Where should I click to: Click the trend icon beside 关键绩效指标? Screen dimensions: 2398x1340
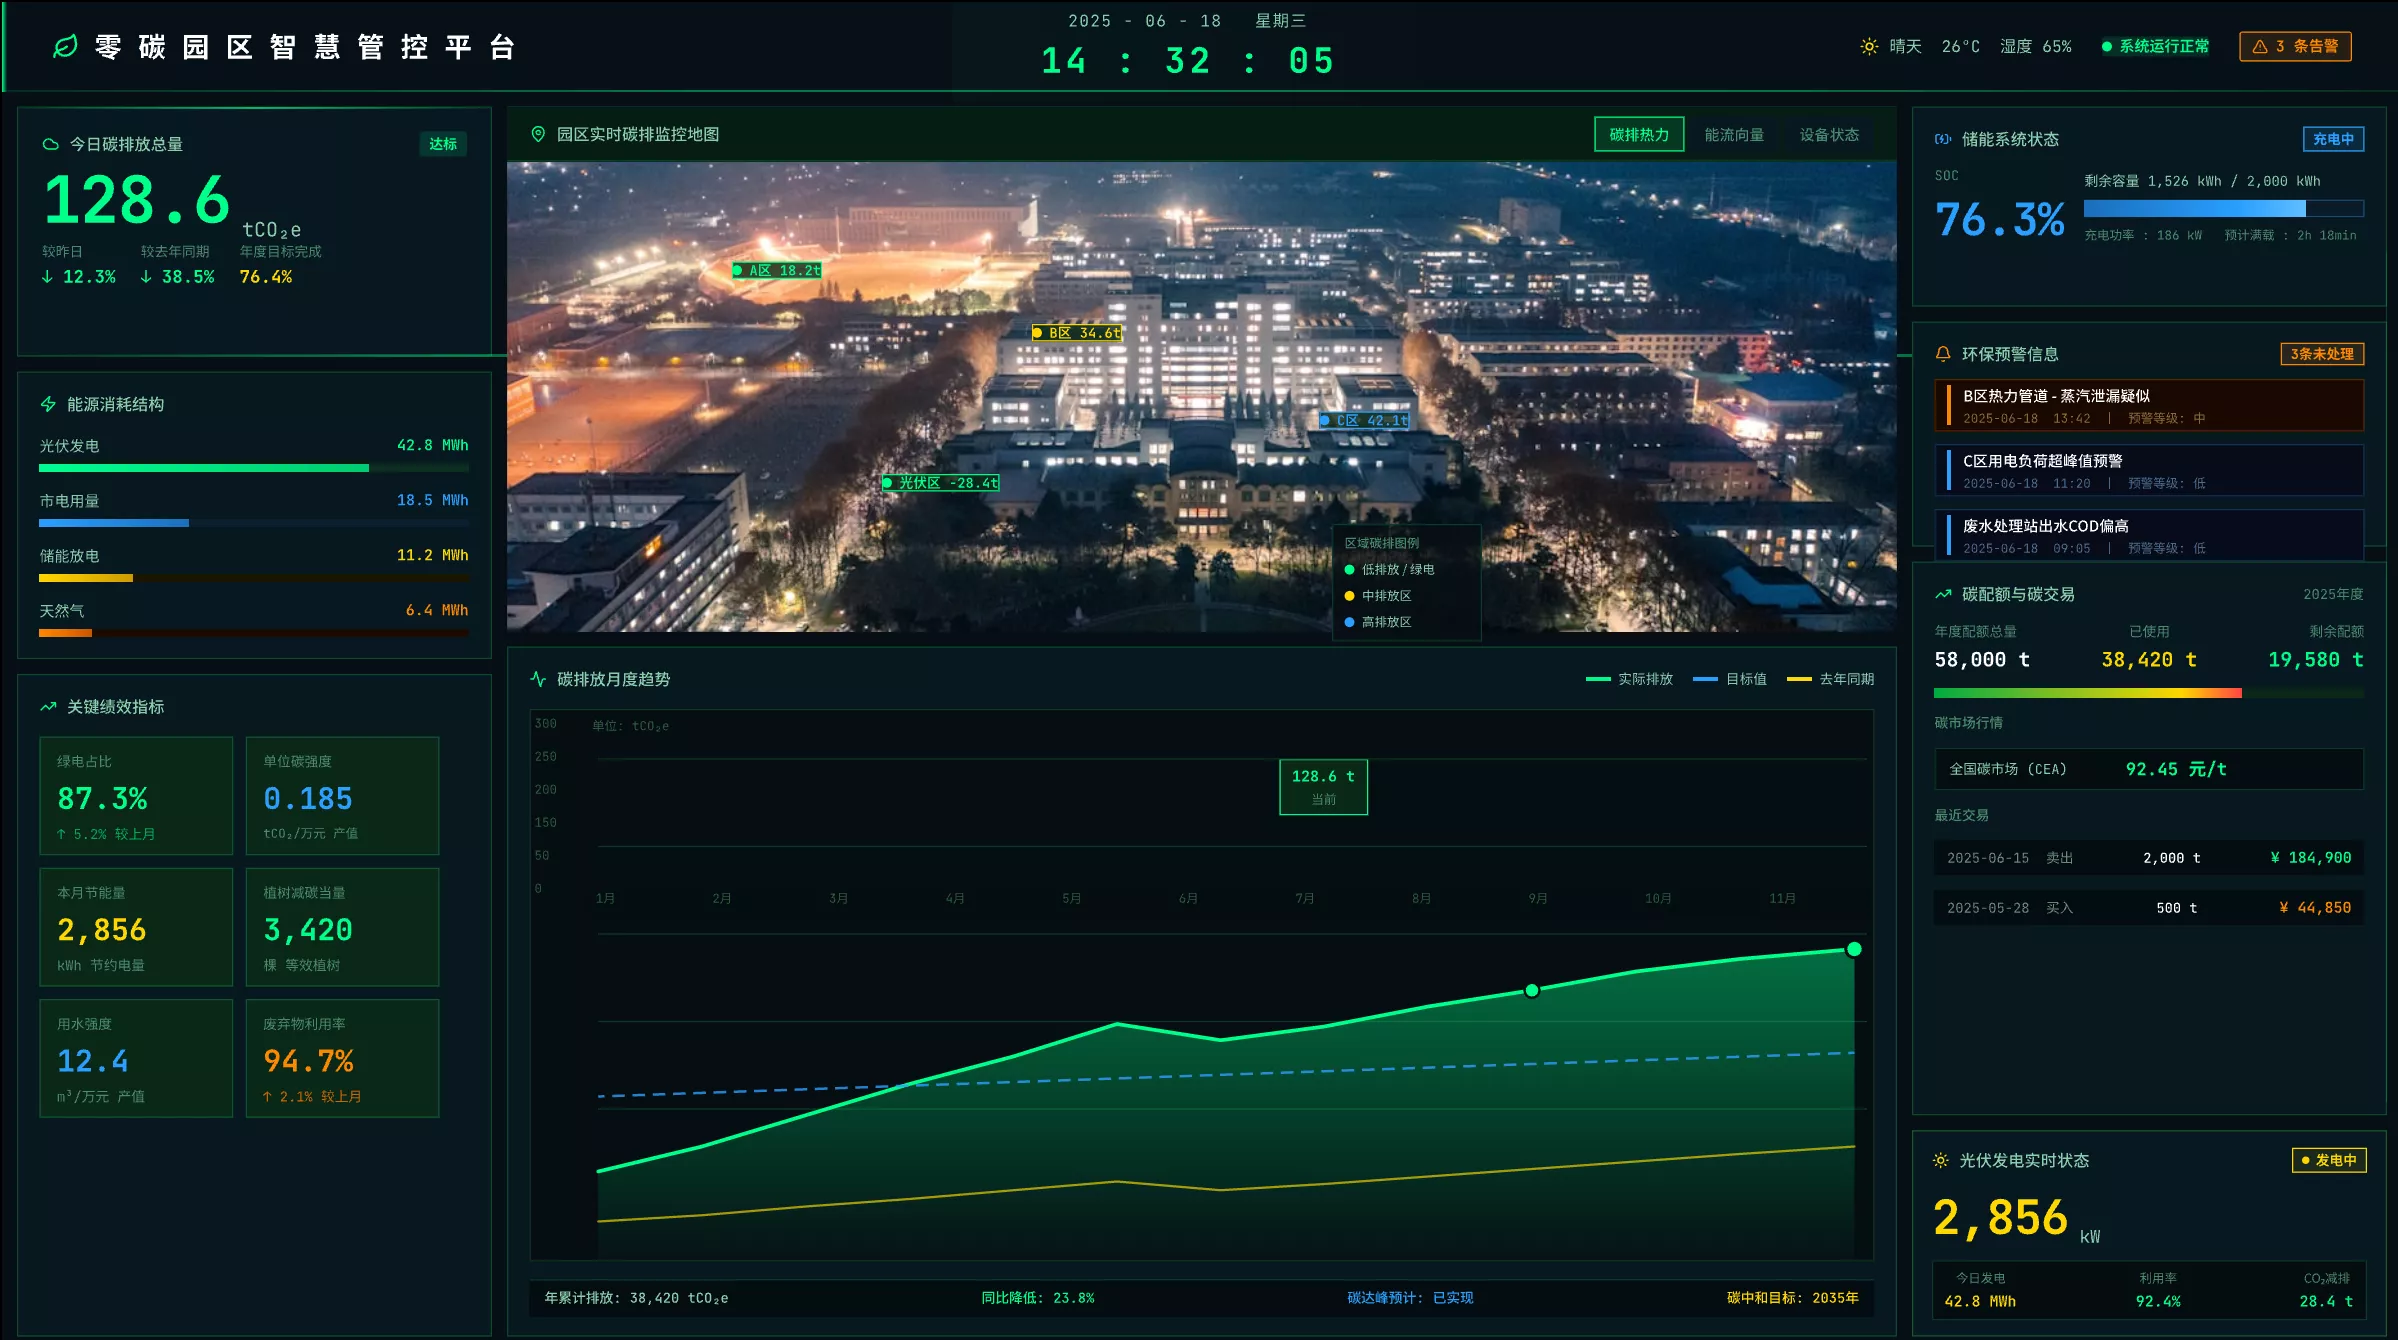(x=48, y=706)
